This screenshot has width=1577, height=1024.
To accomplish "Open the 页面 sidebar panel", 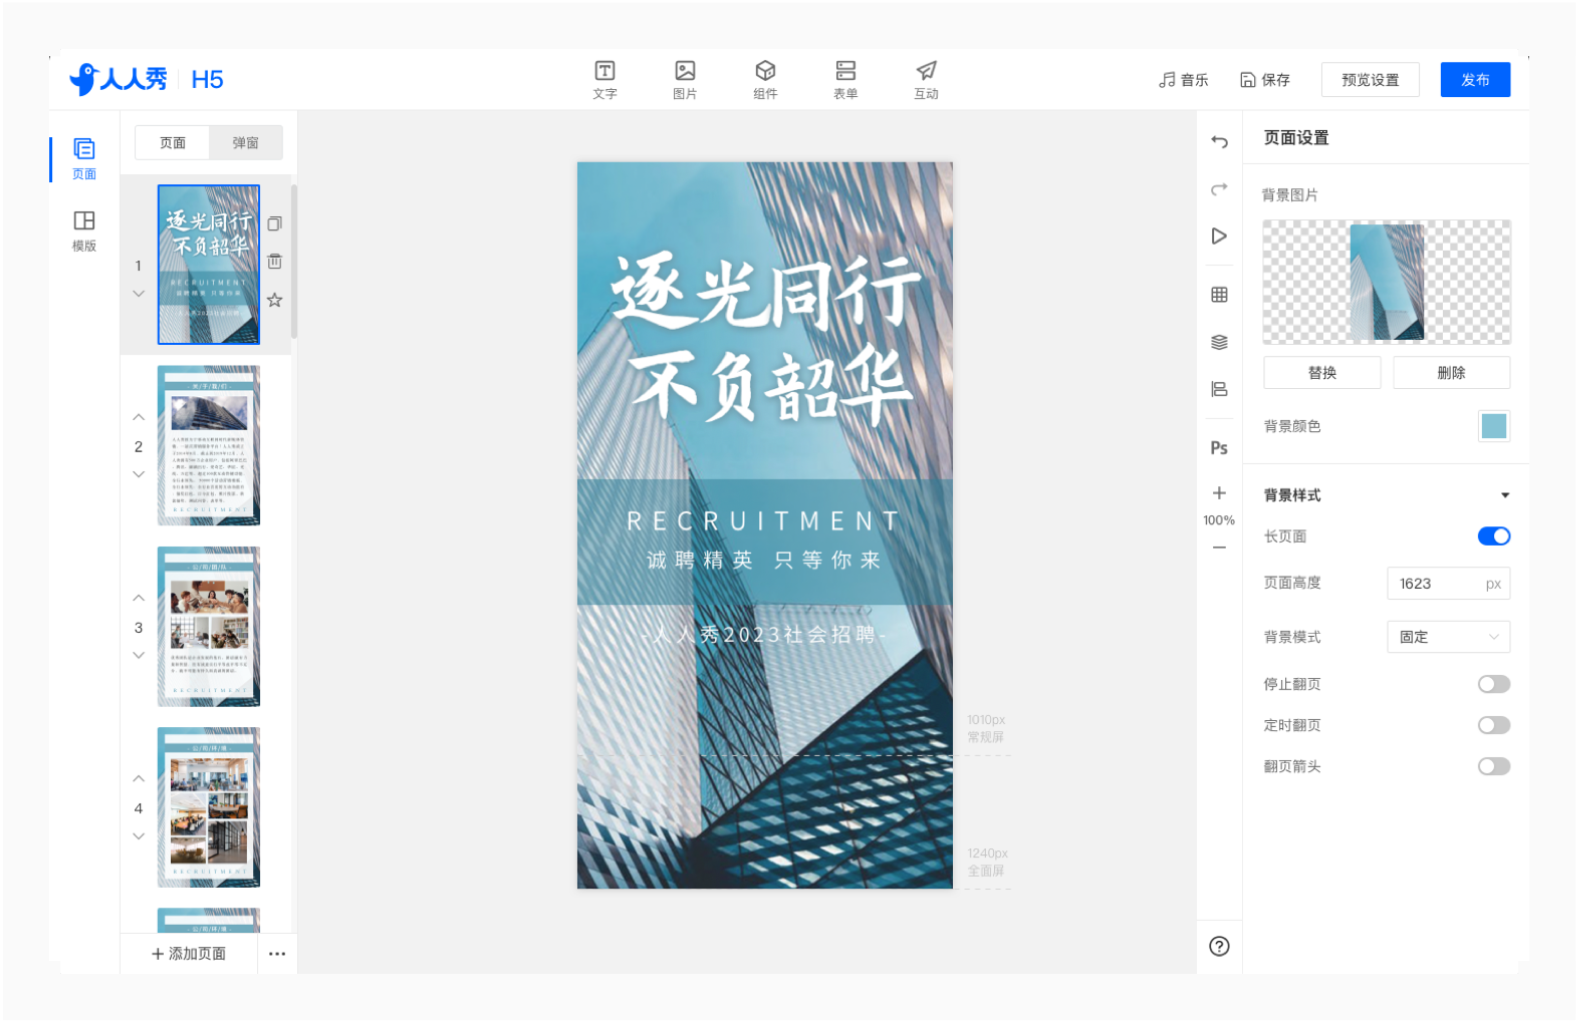I will click(84, 159).
